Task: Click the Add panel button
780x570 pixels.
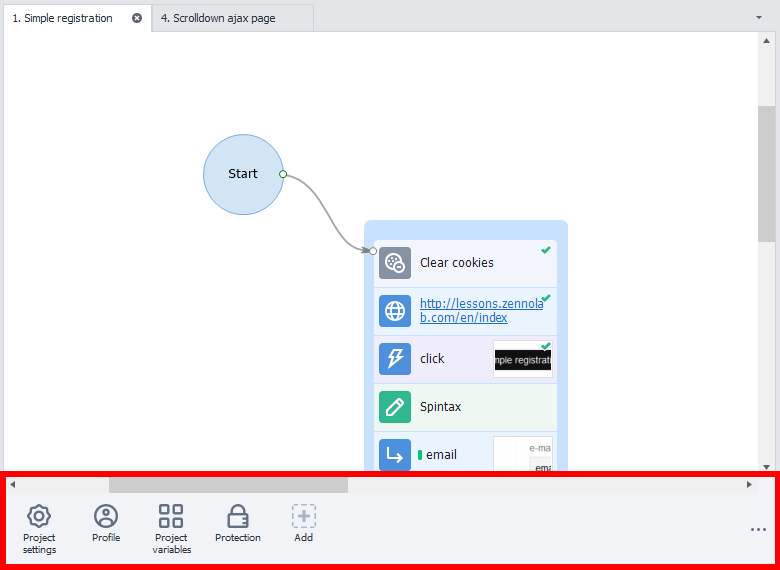Action: 304,524
